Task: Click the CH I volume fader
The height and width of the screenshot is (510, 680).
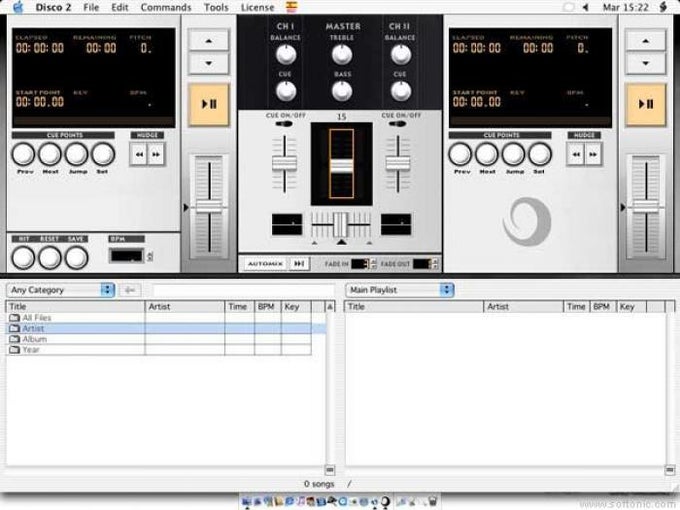Action: coord(284,163)
